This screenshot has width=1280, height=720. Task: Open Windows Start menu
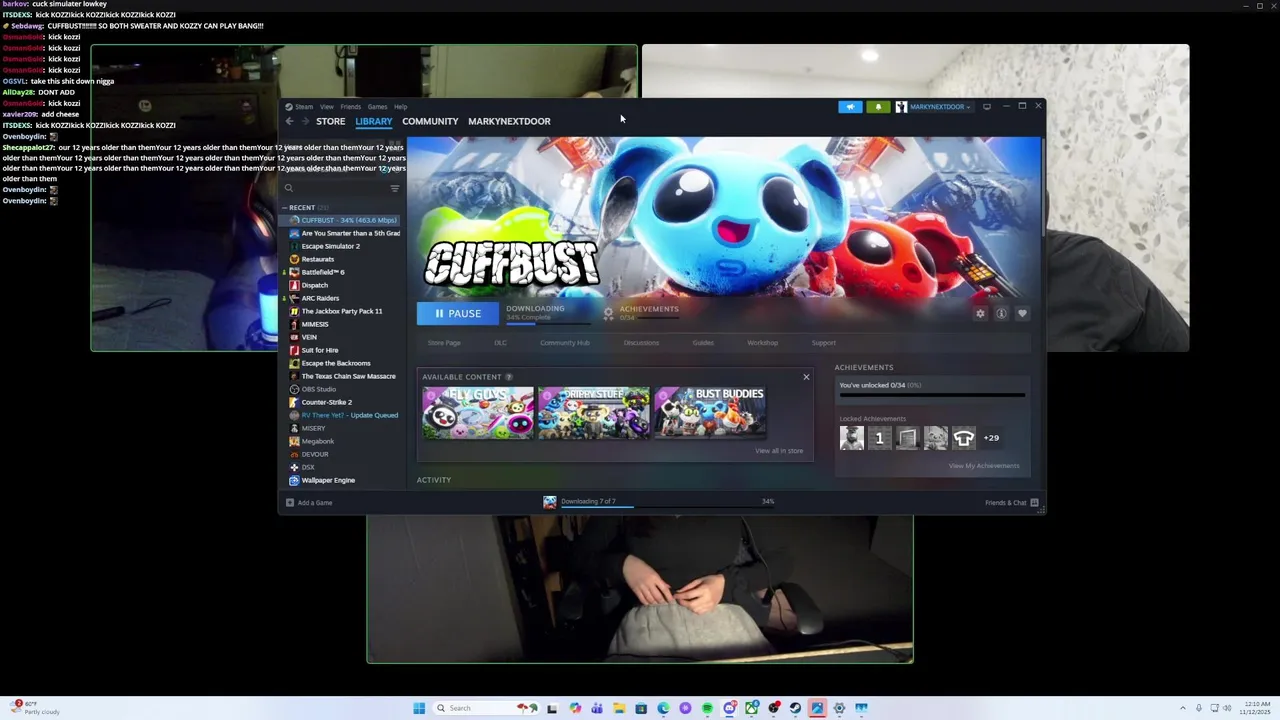419,708
